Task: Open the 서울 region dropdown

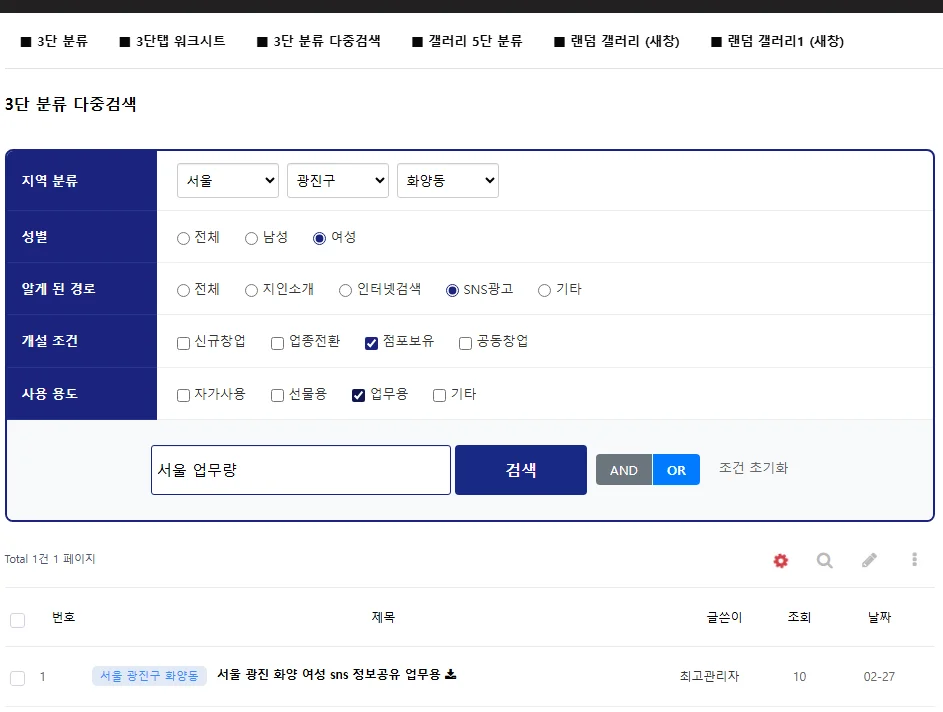Action: [x=228, y=180]
